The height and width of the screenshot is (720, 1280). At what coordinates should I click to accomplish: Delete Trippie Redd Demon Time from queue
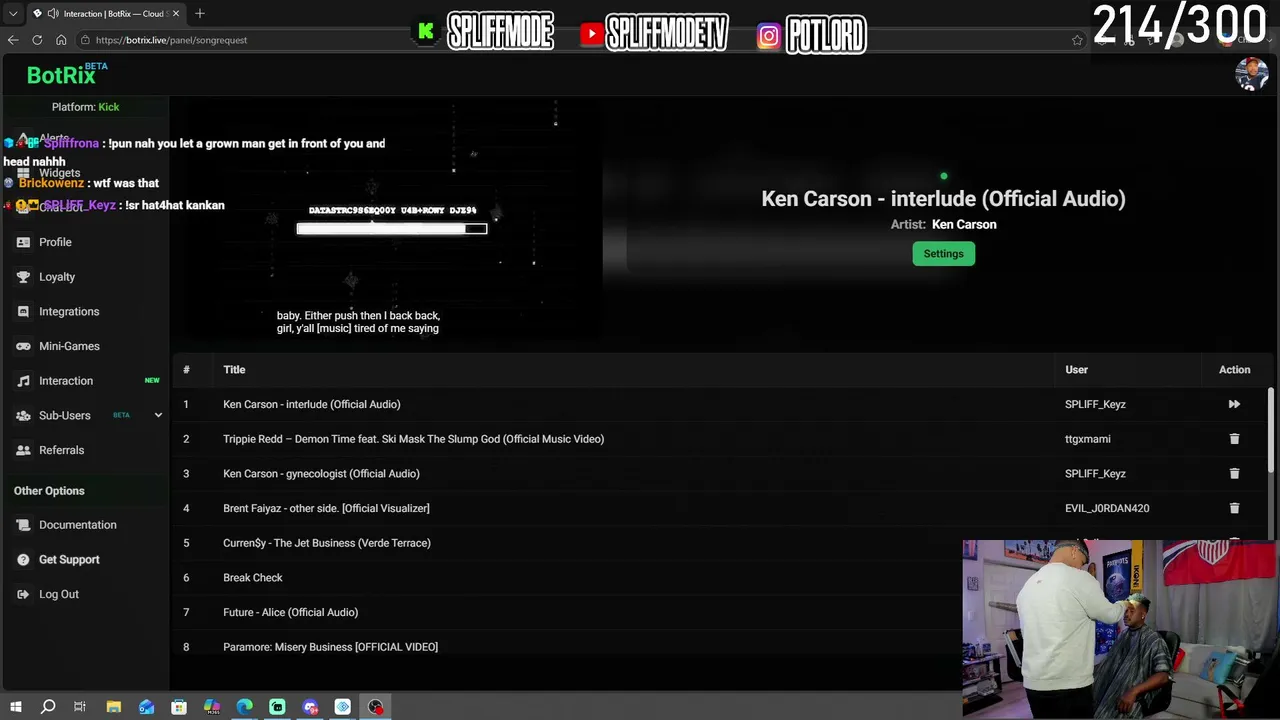1234,439
